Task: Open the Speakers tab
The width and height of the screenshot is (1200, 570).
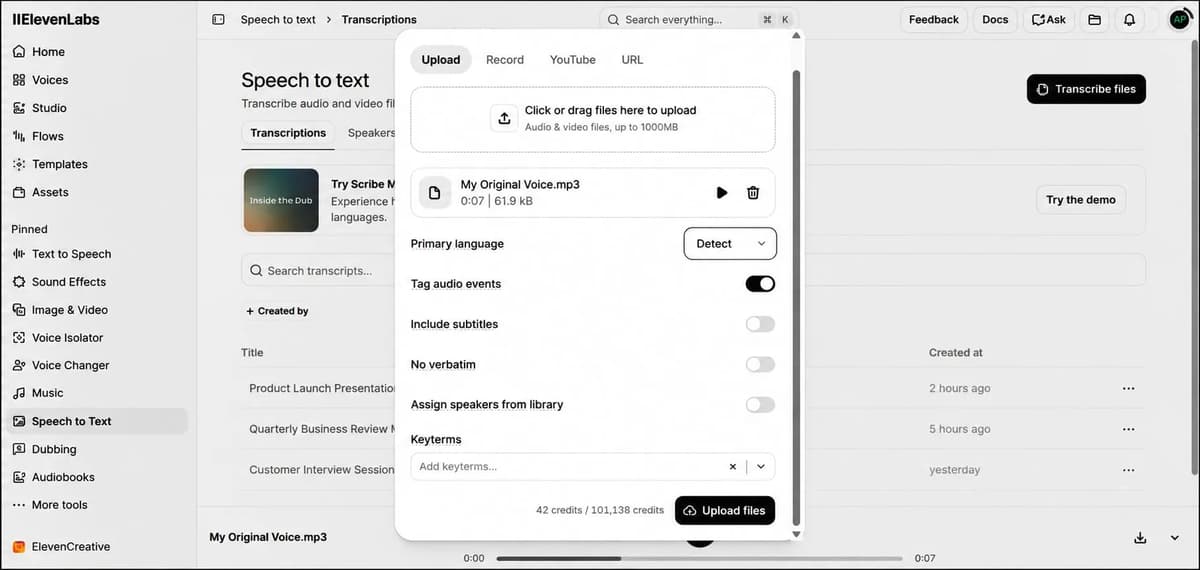Action: (x=371, y=133)
